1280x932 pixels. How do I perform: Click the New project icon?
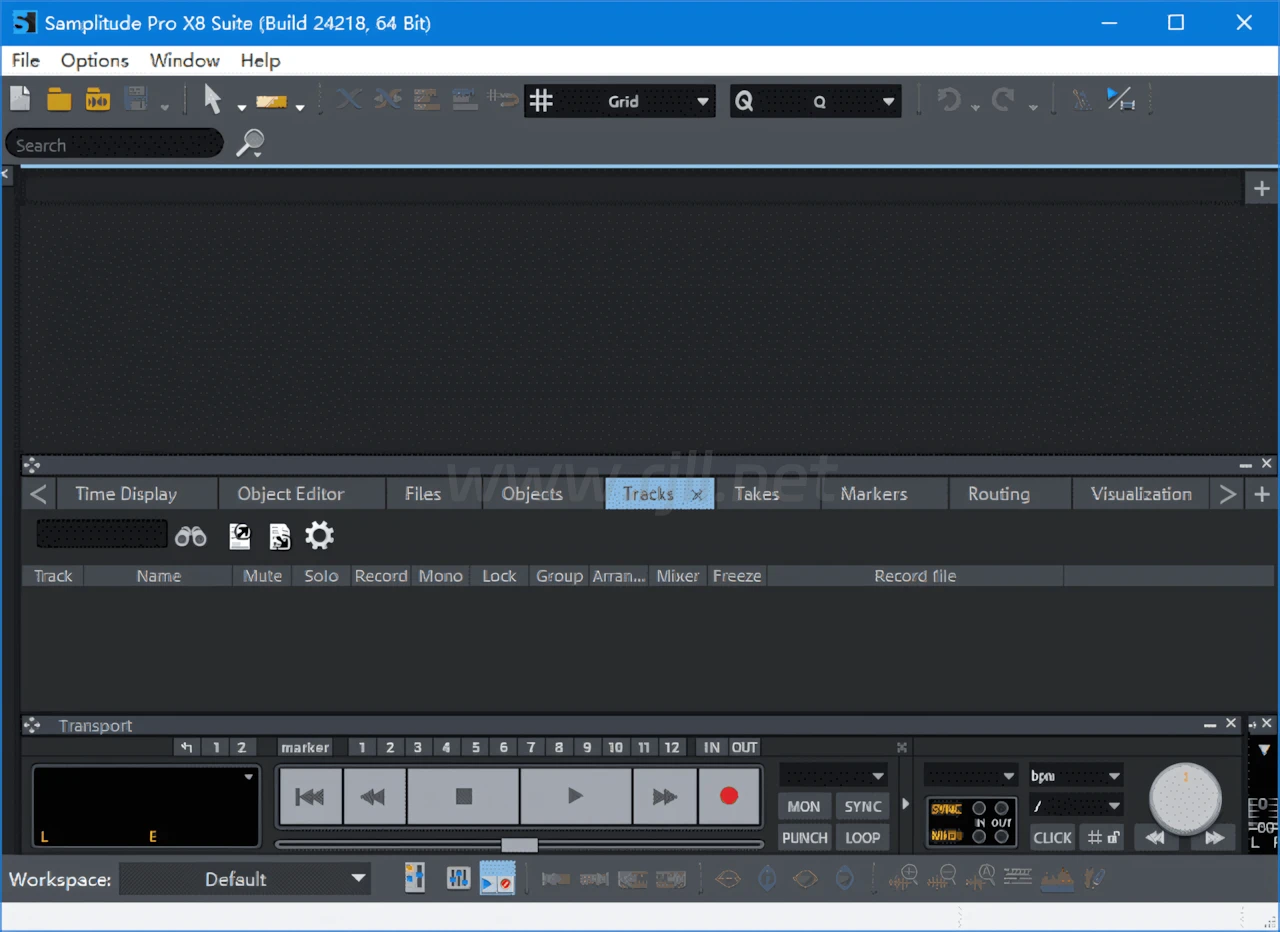pos(20,100)
